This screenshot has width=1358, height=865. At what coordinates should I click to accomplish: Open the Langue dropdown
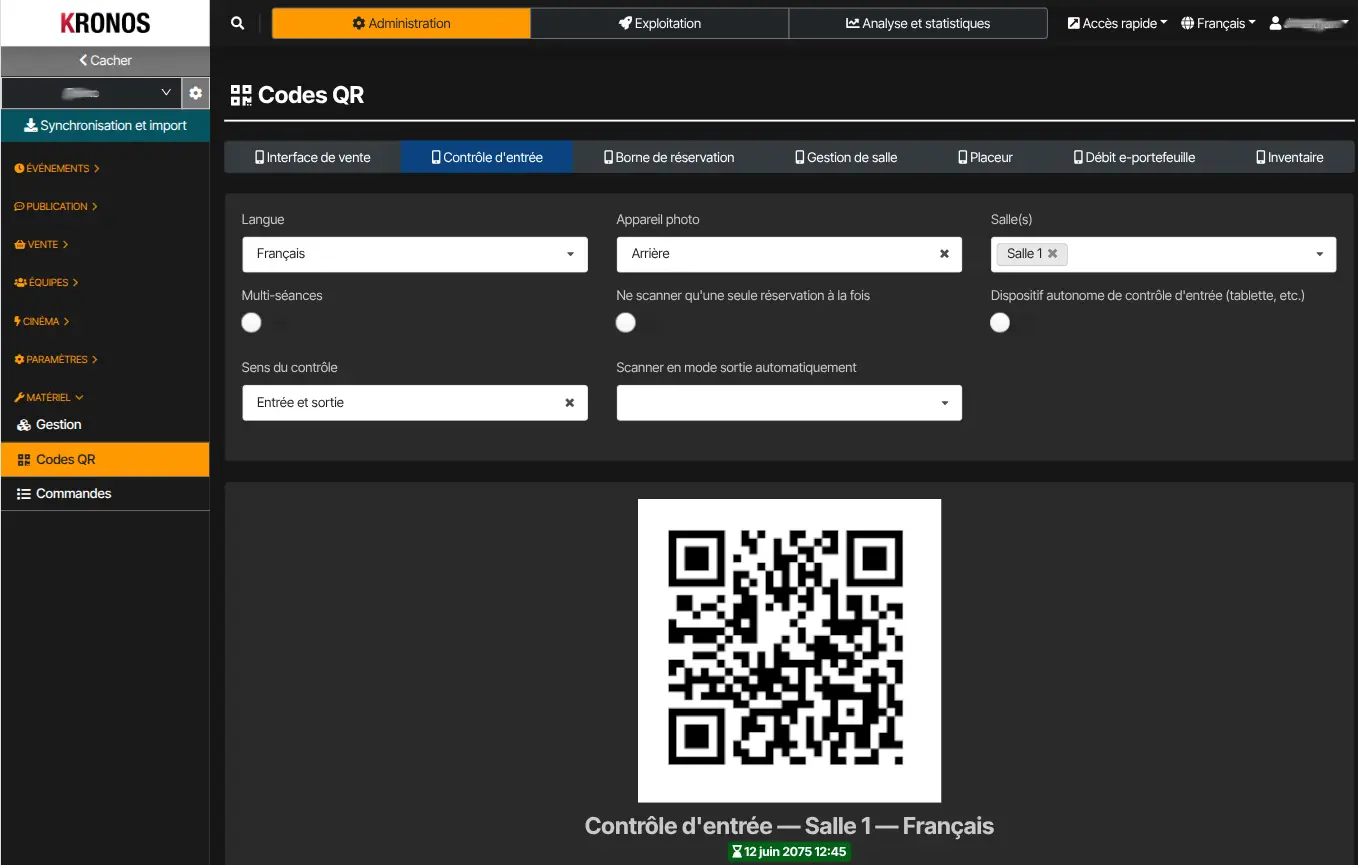click(x=415, y=254)
